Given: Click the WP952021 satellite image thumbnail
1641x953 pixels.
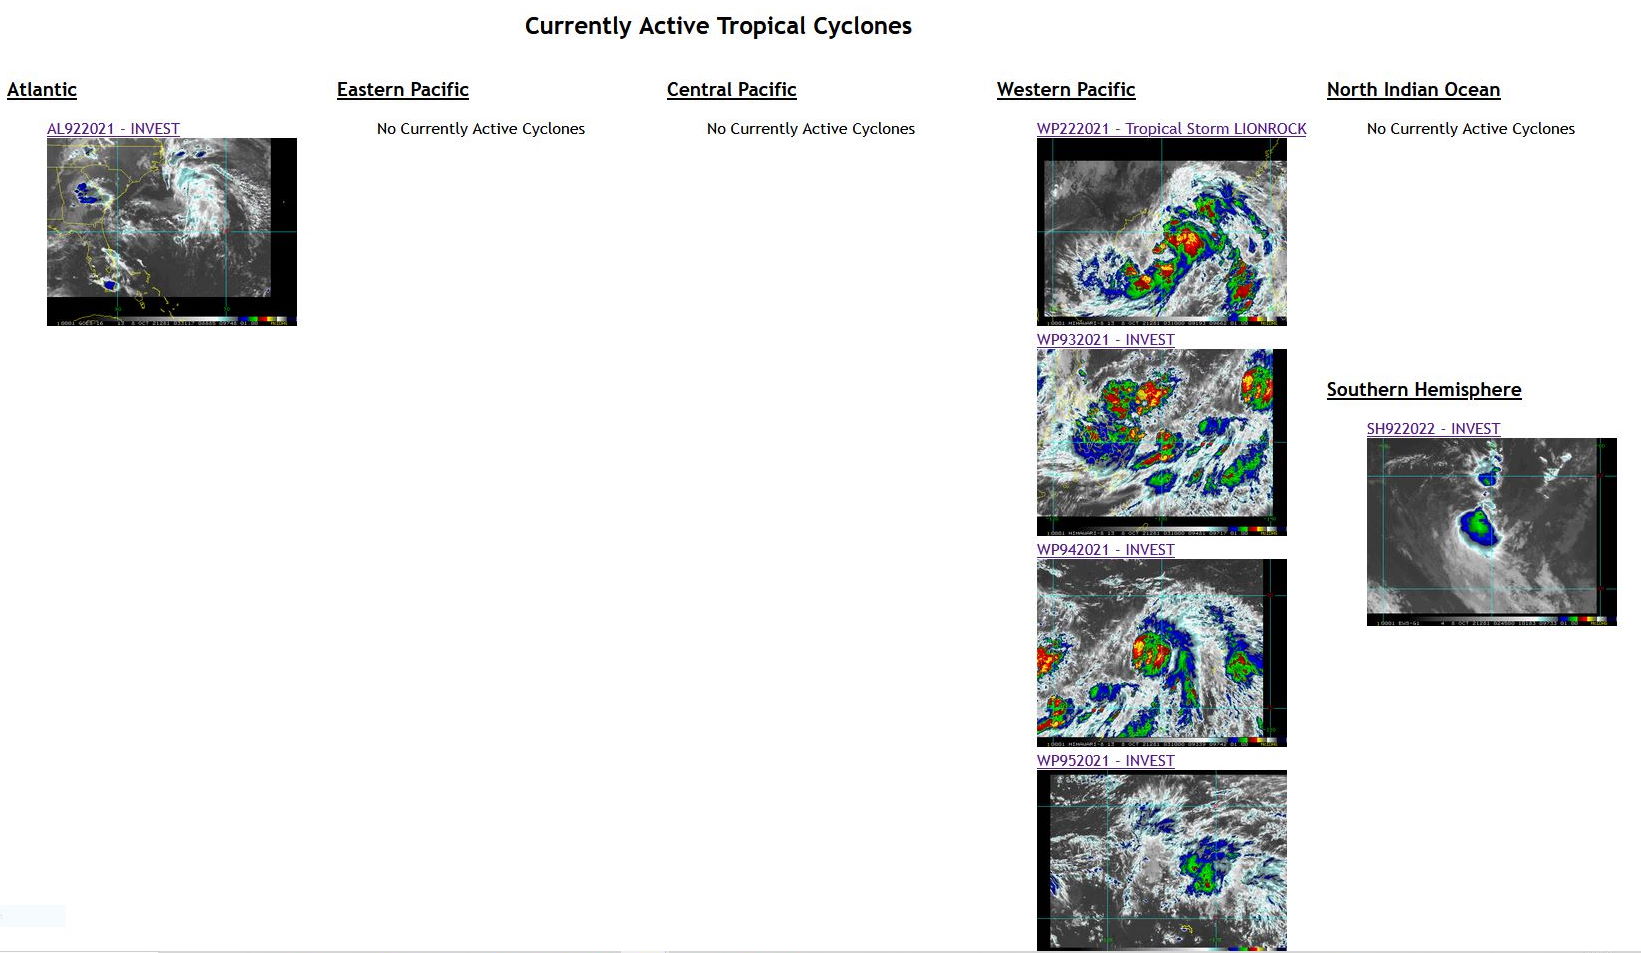Looking at the screenshot, I should point(1161,860).
